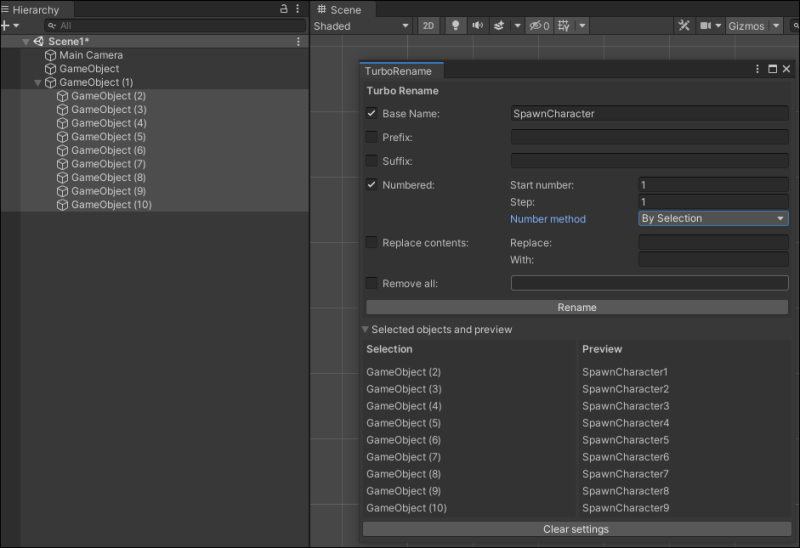Open Gizmos dropdown arrow
Image resolution: width=800 pixels, height=548 pixels.
tap(776, 26)
